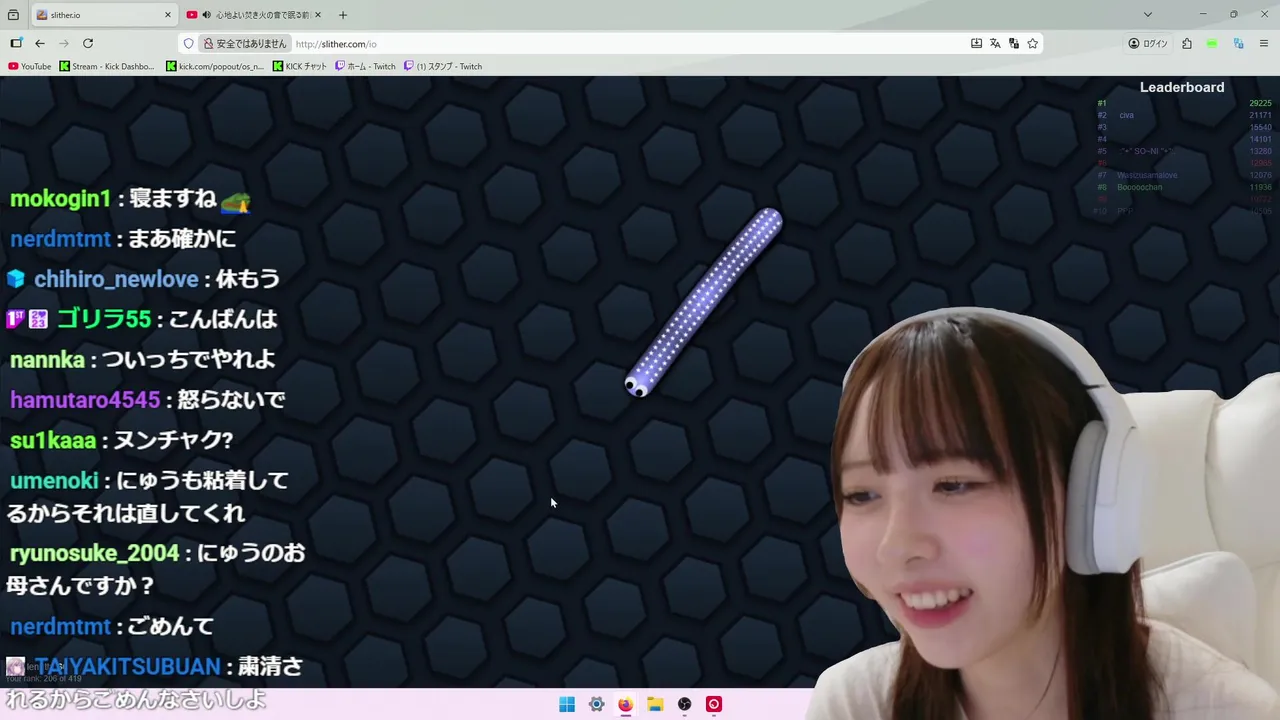Click the Leaderboard heading
This screenshot has height=720, width=1280.
pyautogui.click(x=1182, y=87)
